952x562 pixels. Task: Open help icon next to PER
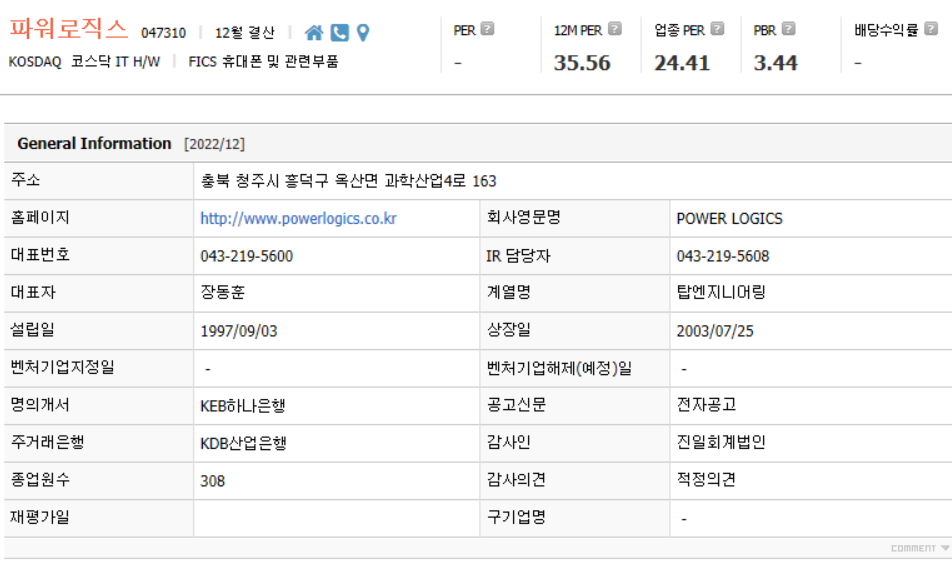click(488, 29)
